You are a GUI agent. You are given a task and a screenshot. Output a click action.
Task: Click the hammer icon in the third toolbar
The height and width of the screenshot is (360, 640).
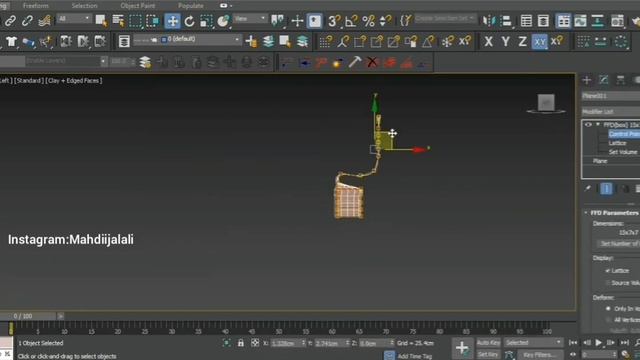355,62
